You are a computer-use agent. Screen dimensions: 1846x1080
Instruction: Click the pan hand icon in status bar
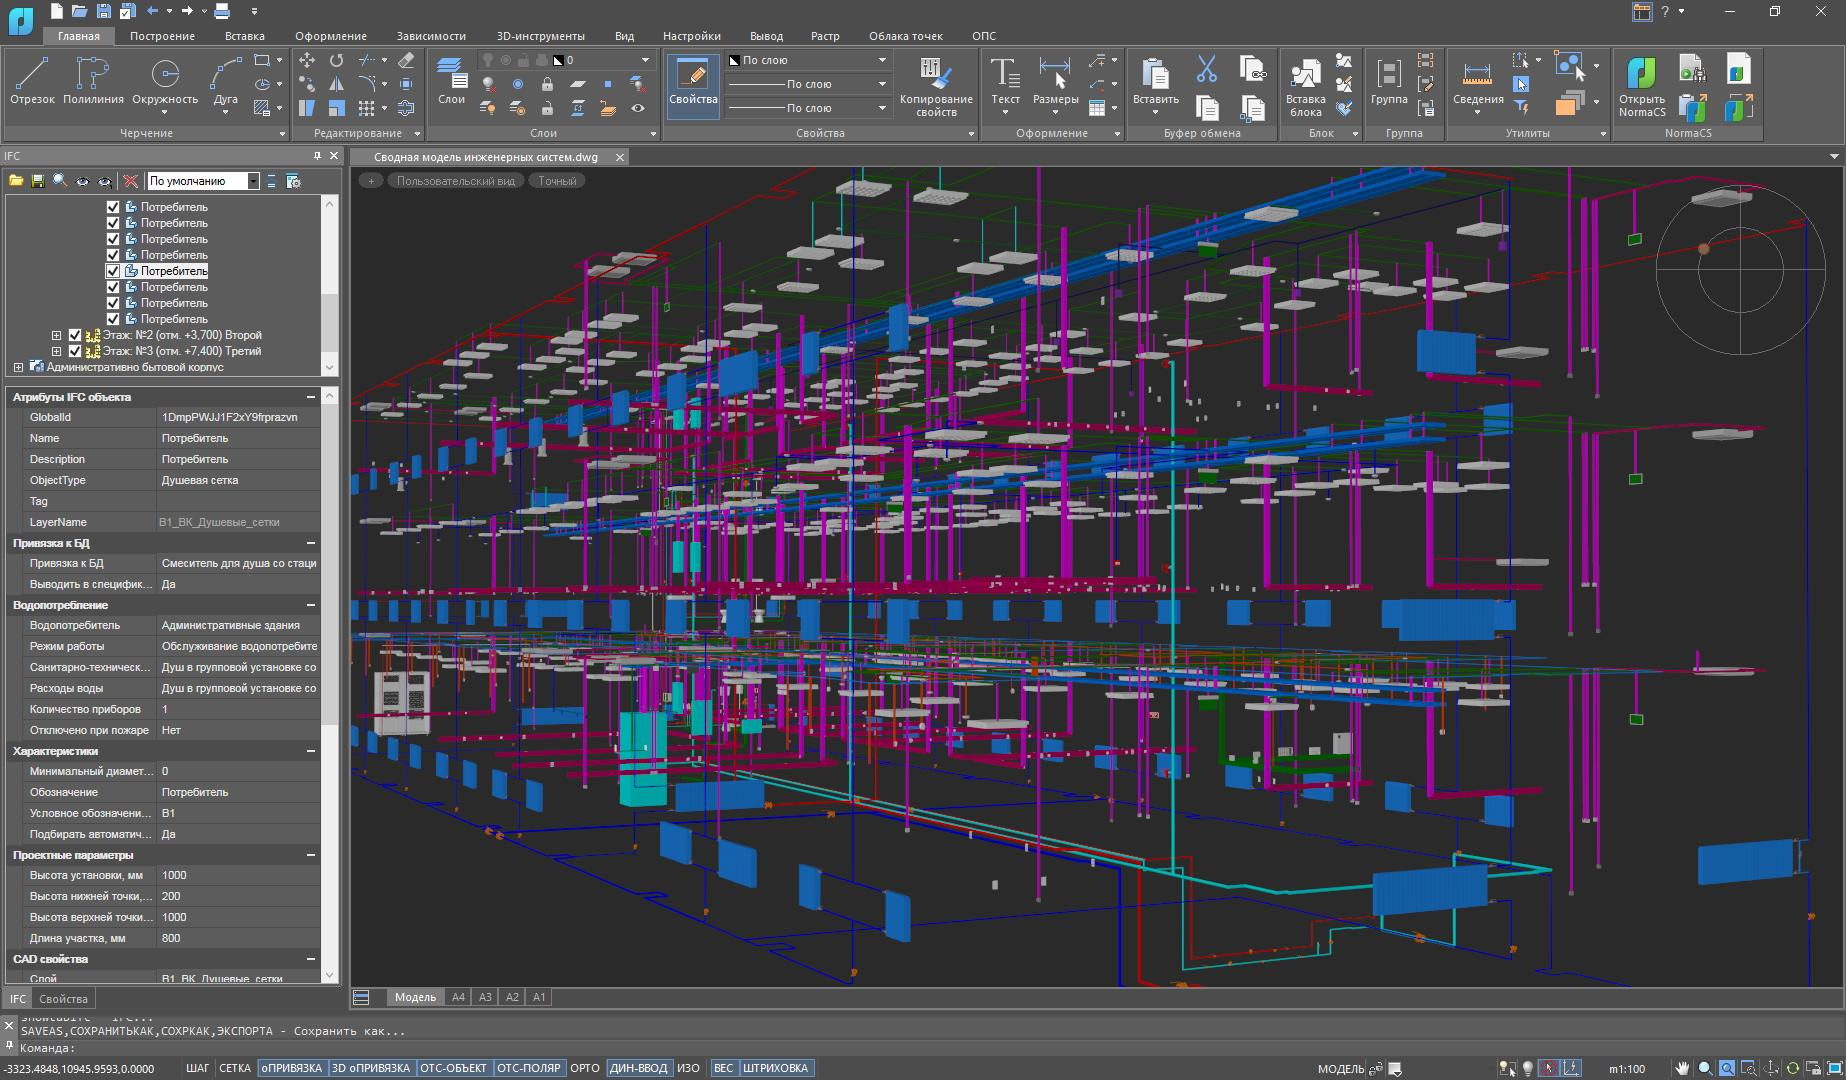(1683, 1068)
